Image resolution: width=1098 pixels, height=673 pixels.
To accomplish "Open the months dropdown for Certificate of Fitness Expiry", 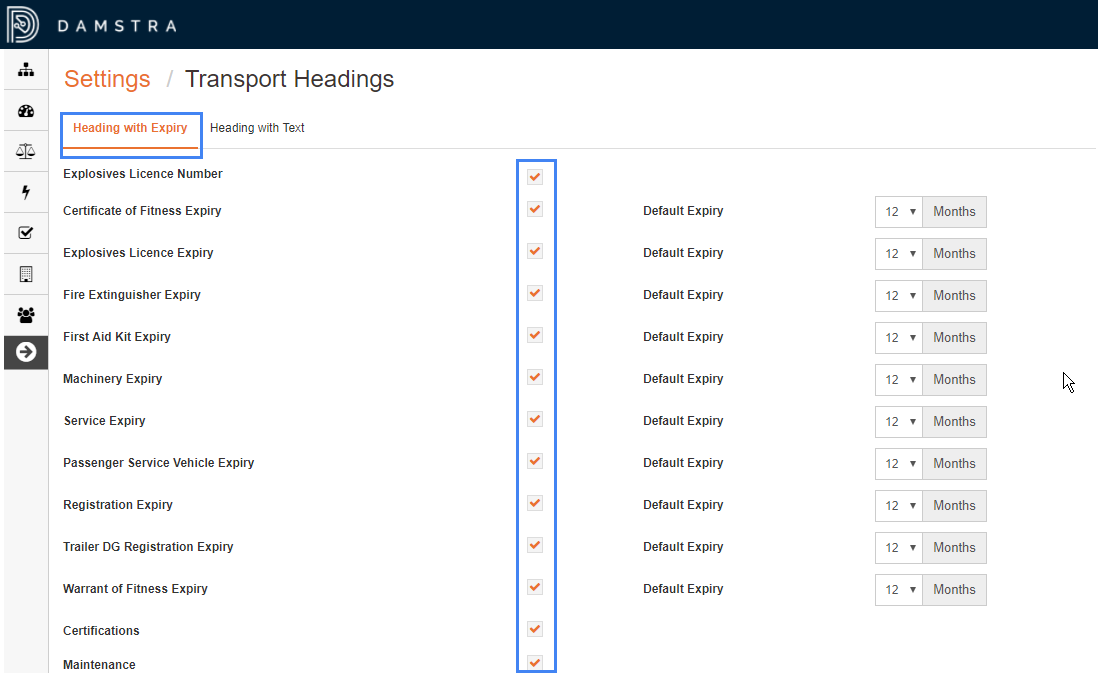I will pyautogui.click(x=898, y=211).
